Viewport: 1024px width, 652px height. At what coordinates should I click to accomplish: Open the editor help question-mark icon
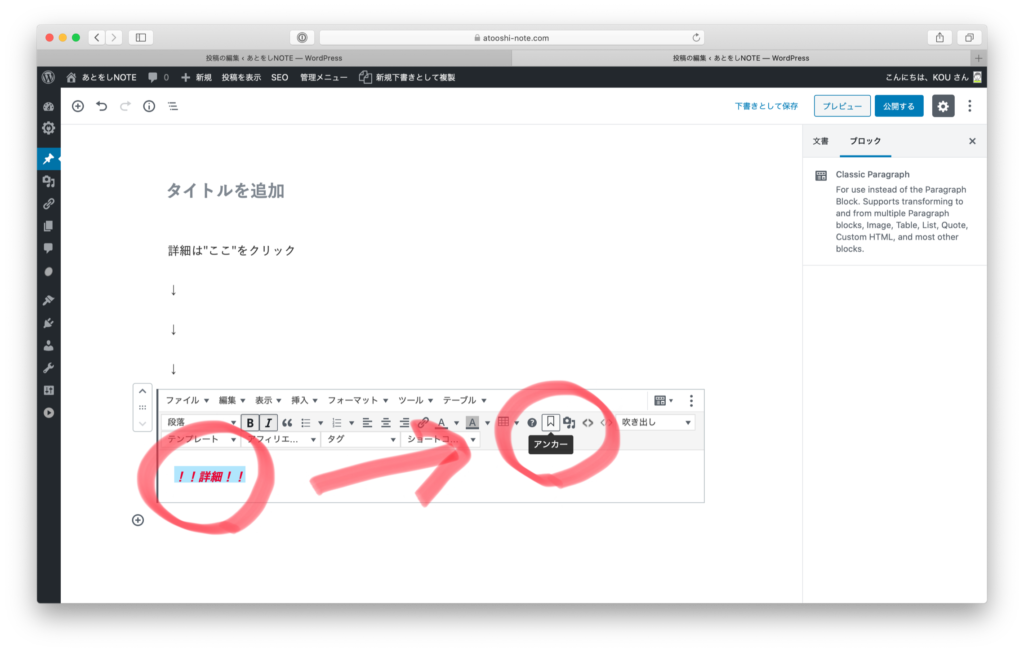point(532,422)
